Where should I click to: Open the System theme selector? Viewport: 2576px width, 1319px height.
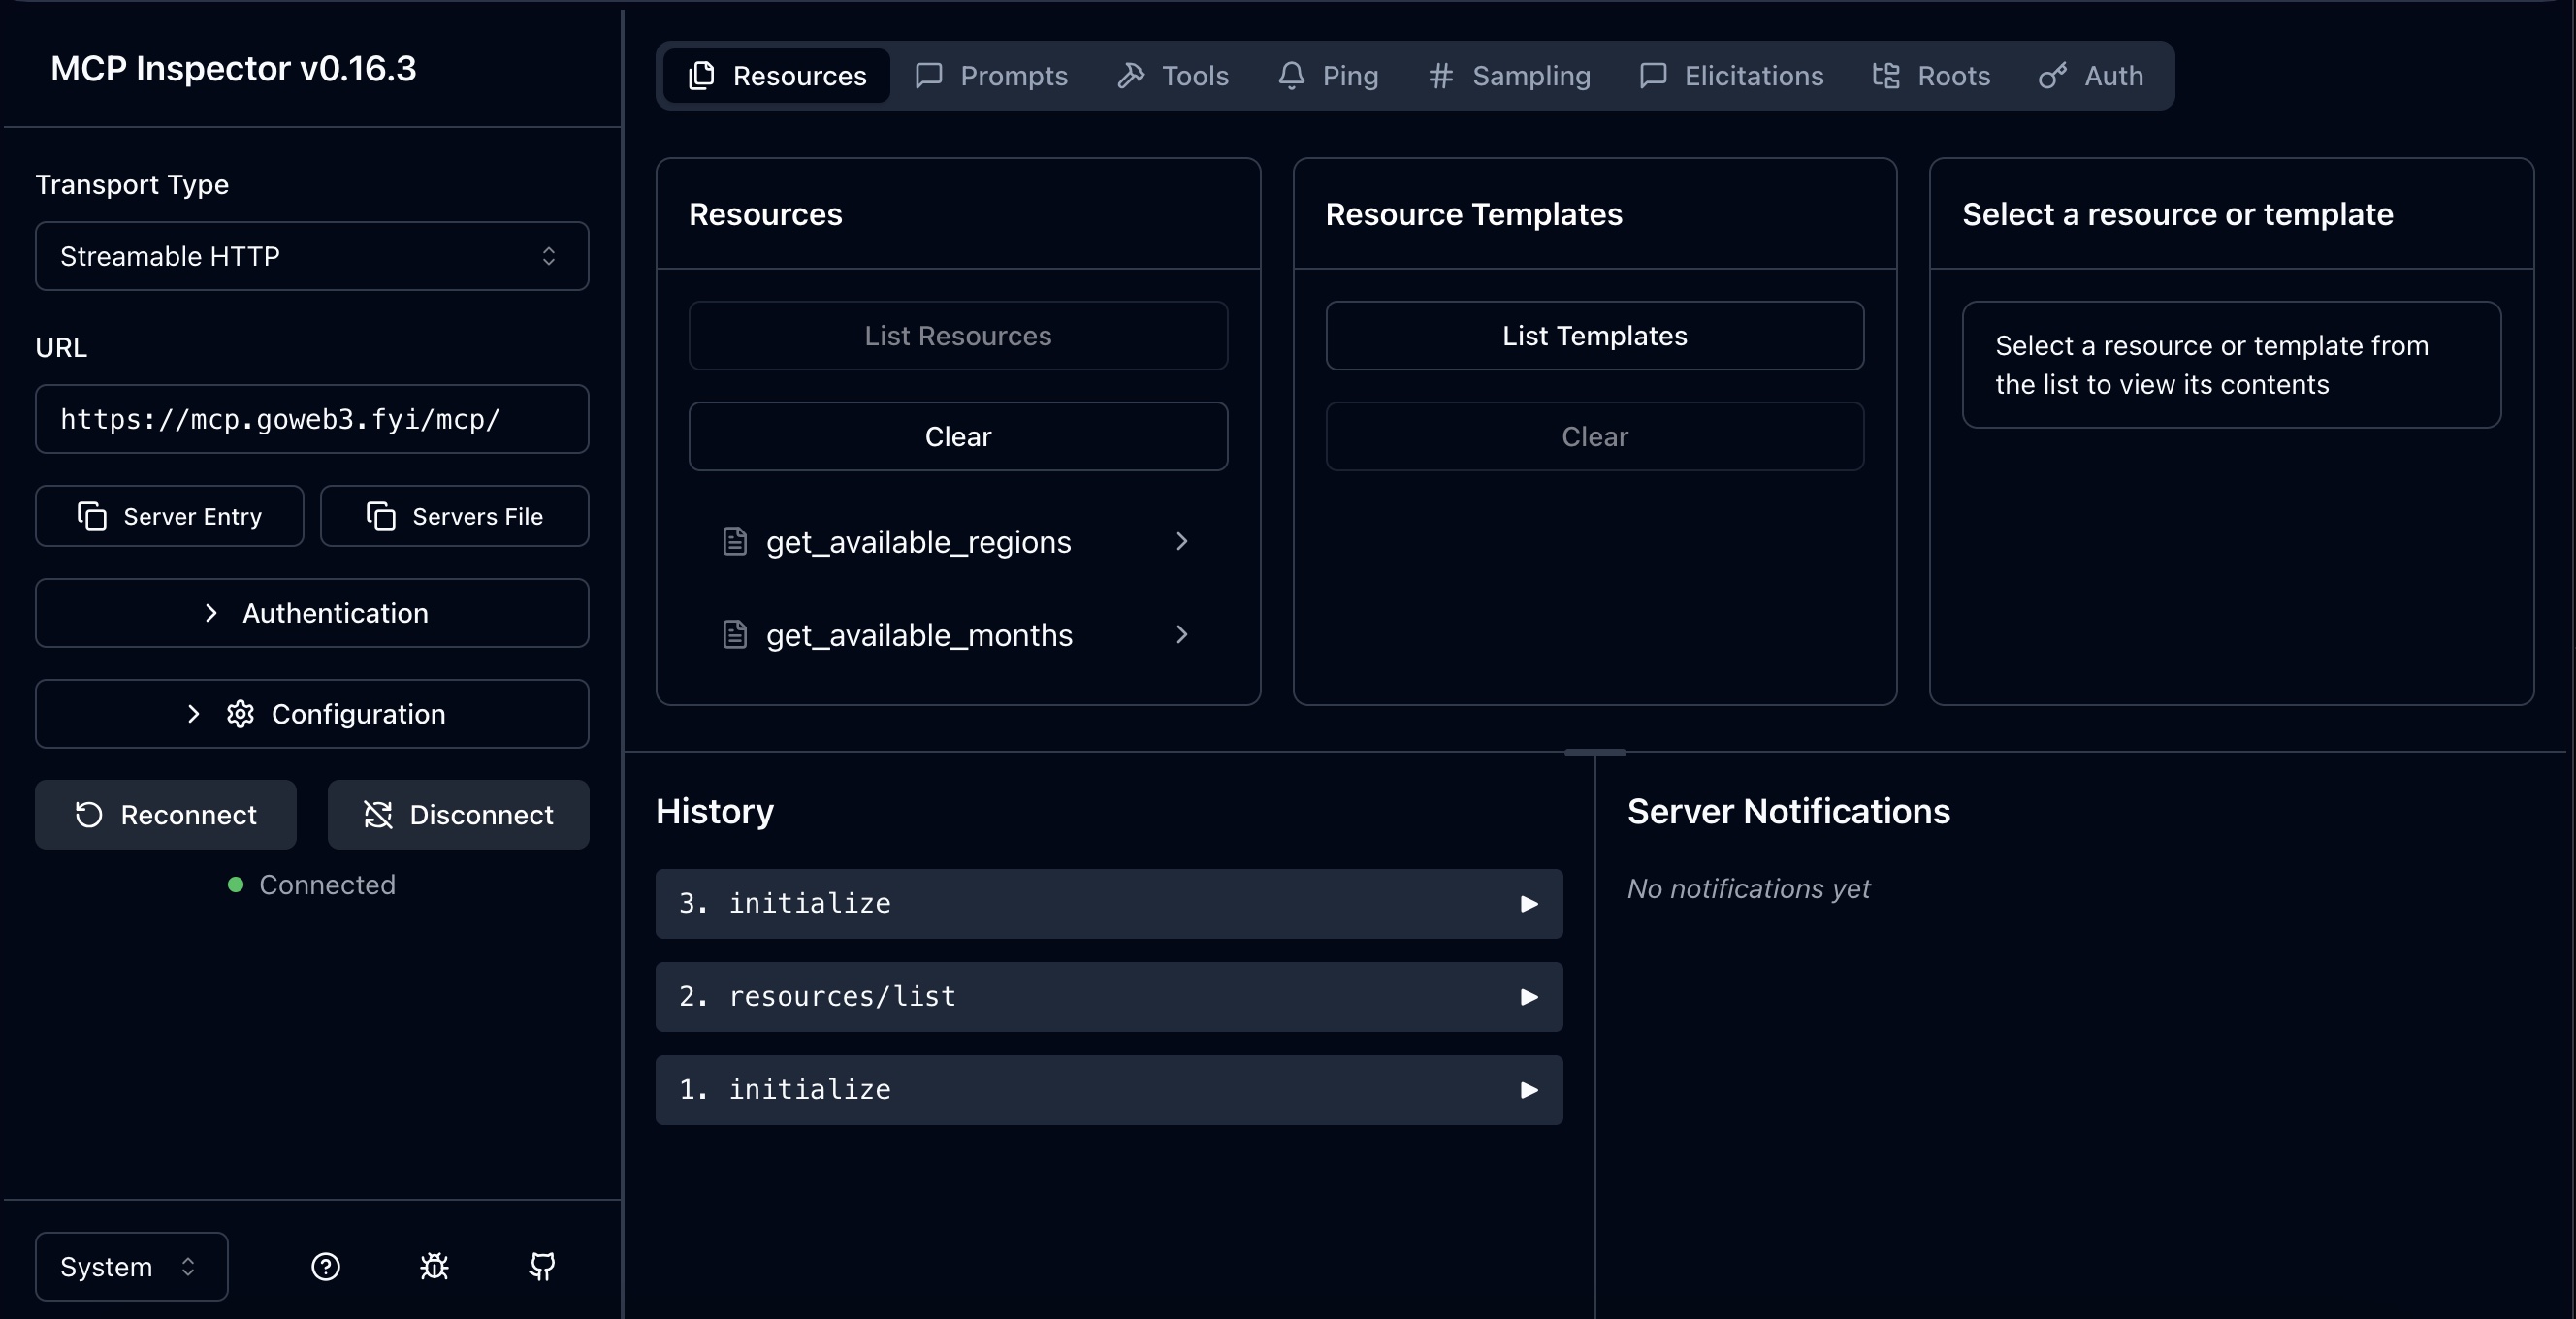pos(129,1266)
